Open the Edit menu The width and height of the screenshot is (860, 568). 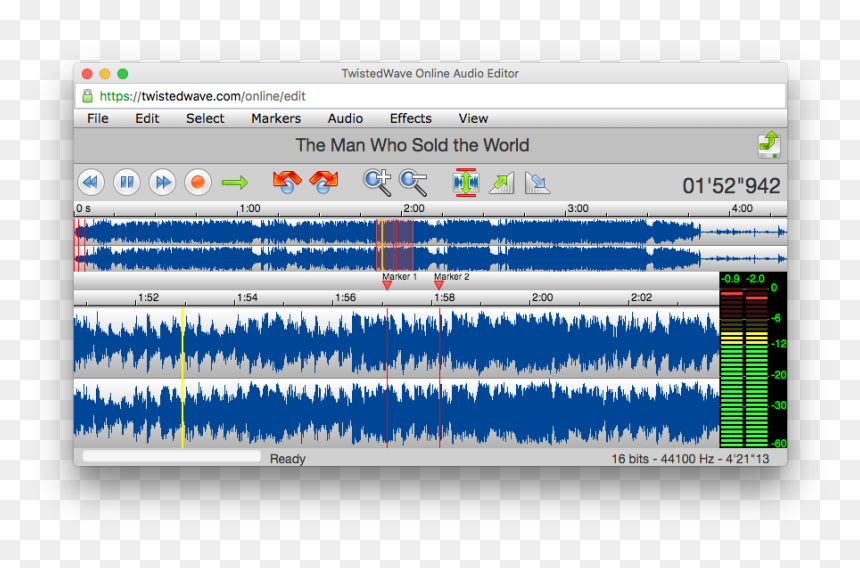pos(147,118)
